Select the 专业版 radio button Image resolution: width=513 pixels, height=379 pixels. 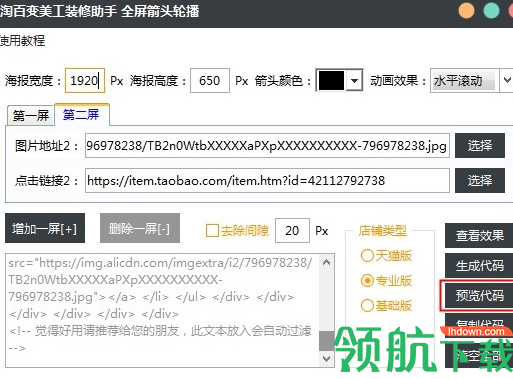point(367,281)
